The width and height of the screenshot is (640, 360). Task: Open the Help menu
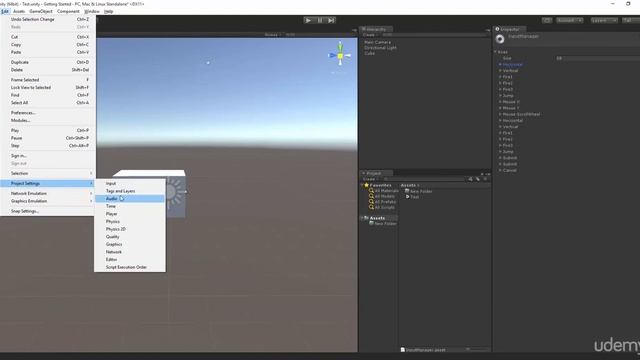click(109, 11)
